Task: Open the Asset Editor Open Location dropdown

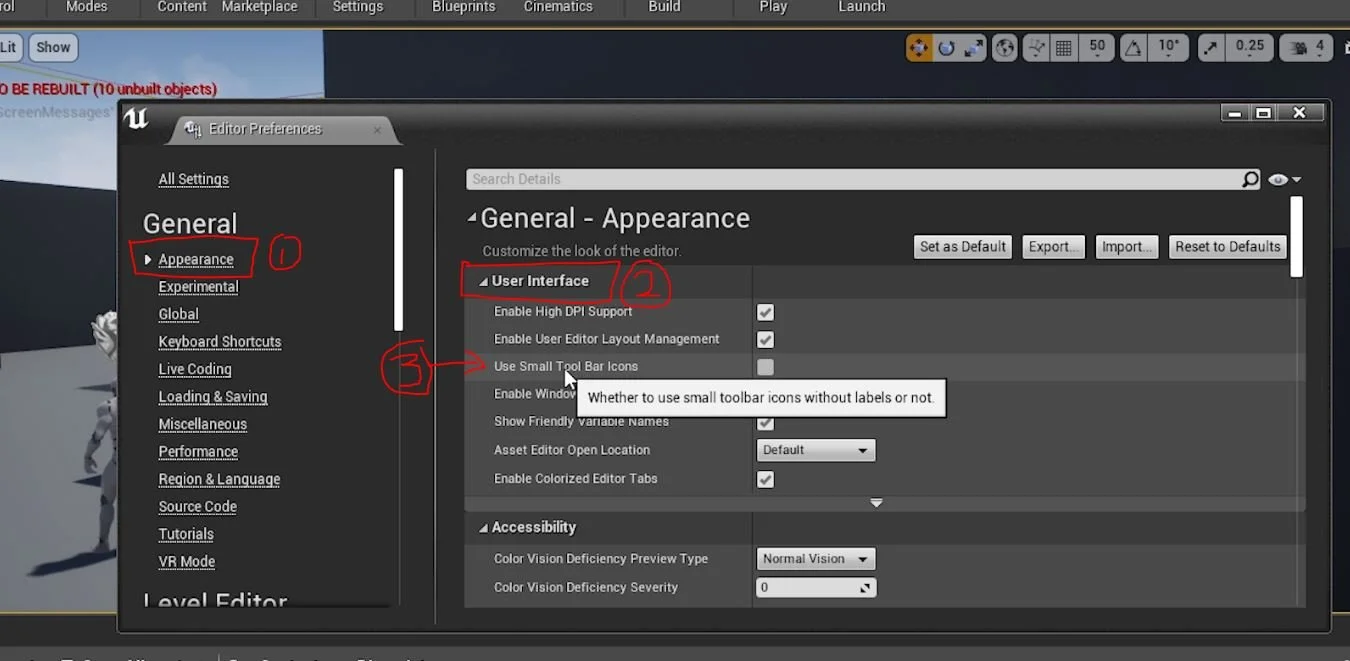Action: point(815,450)
